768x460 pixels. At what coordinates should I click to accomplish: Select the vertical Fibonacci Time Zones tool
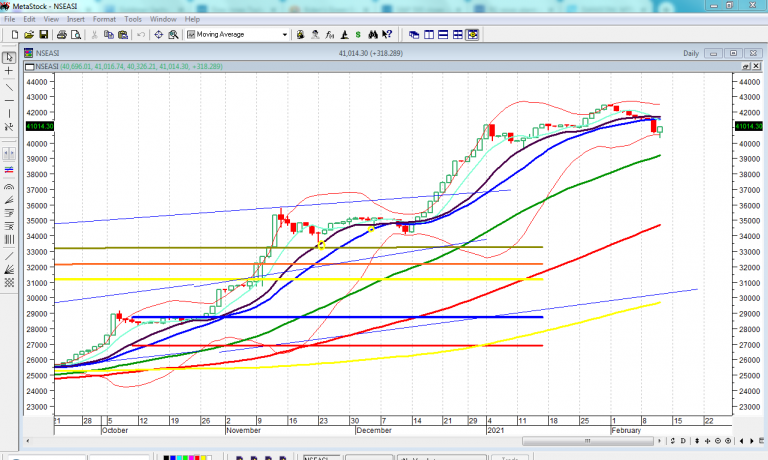(9, 240)
